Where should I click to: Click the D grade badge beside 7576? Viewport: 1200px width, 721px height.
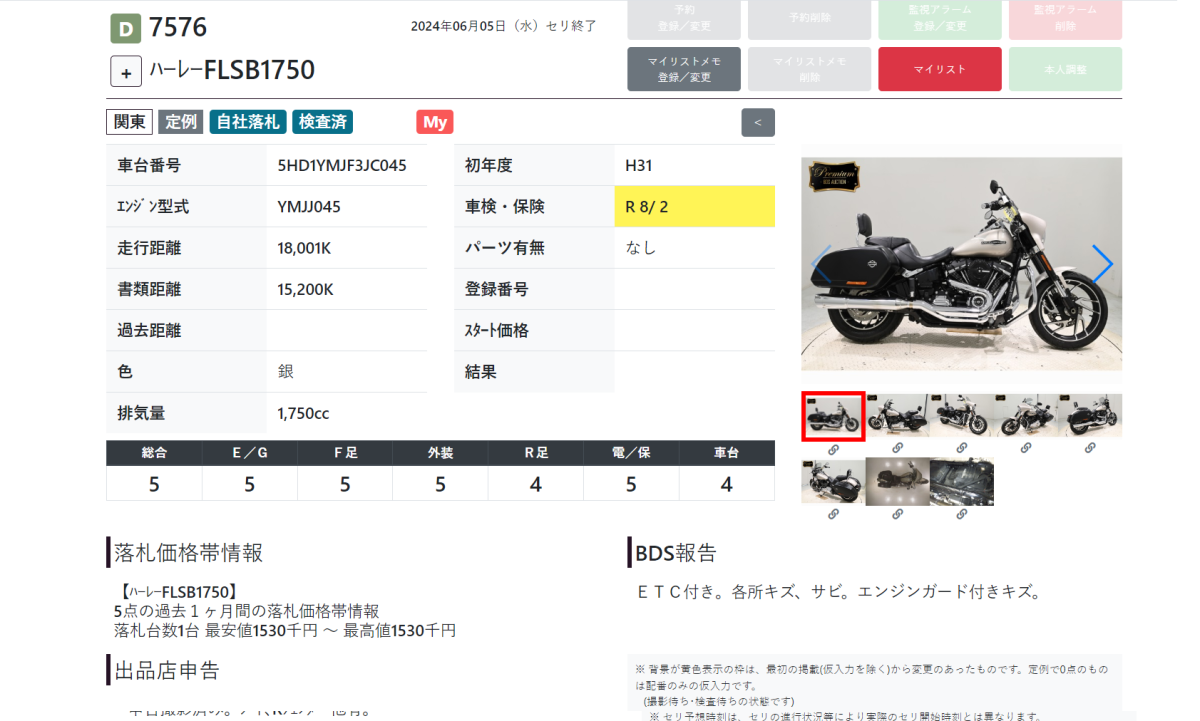125,29
